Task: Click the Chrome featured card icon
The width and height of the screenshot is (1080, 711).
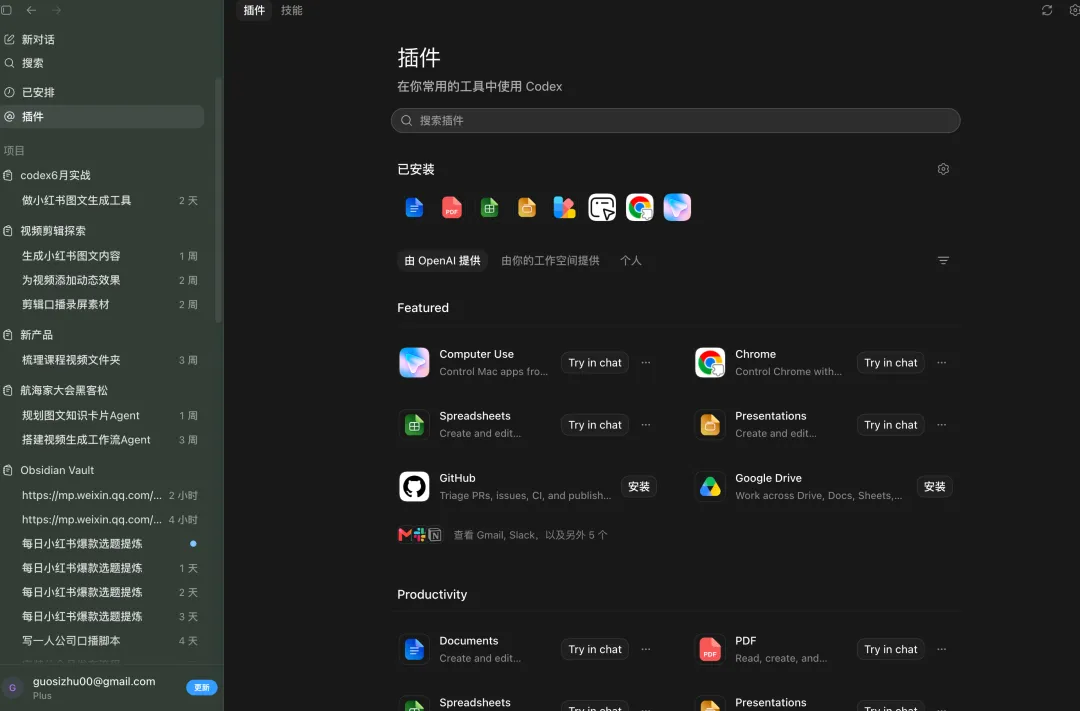Action: 710,362
